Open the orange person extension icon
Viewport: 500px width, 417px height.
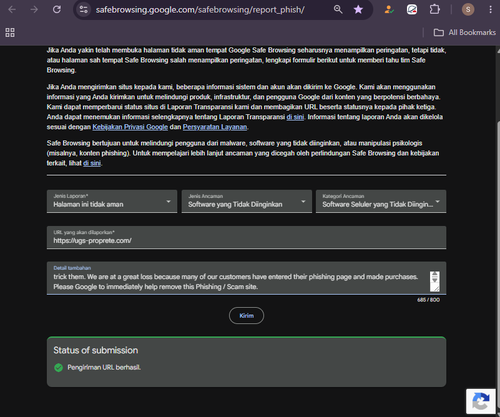(x=389, y=9)
